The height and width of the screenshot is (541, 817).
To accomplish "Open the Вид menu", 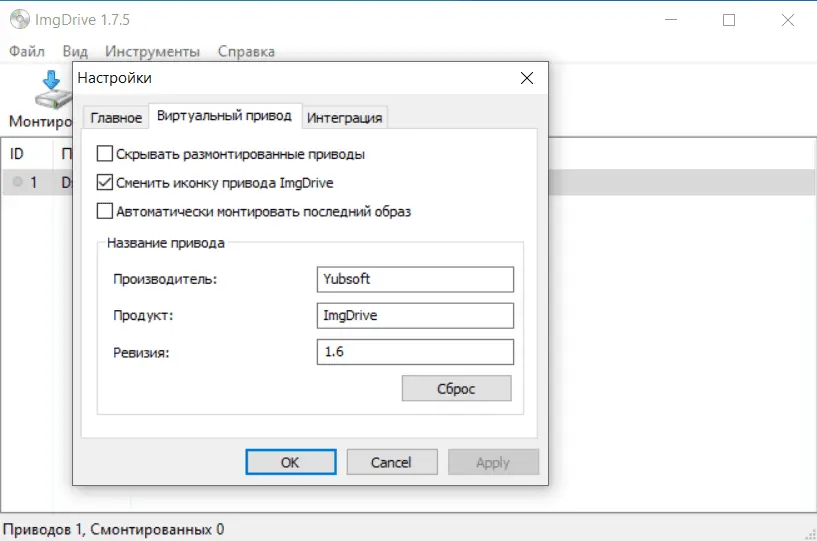I will 75,51.
